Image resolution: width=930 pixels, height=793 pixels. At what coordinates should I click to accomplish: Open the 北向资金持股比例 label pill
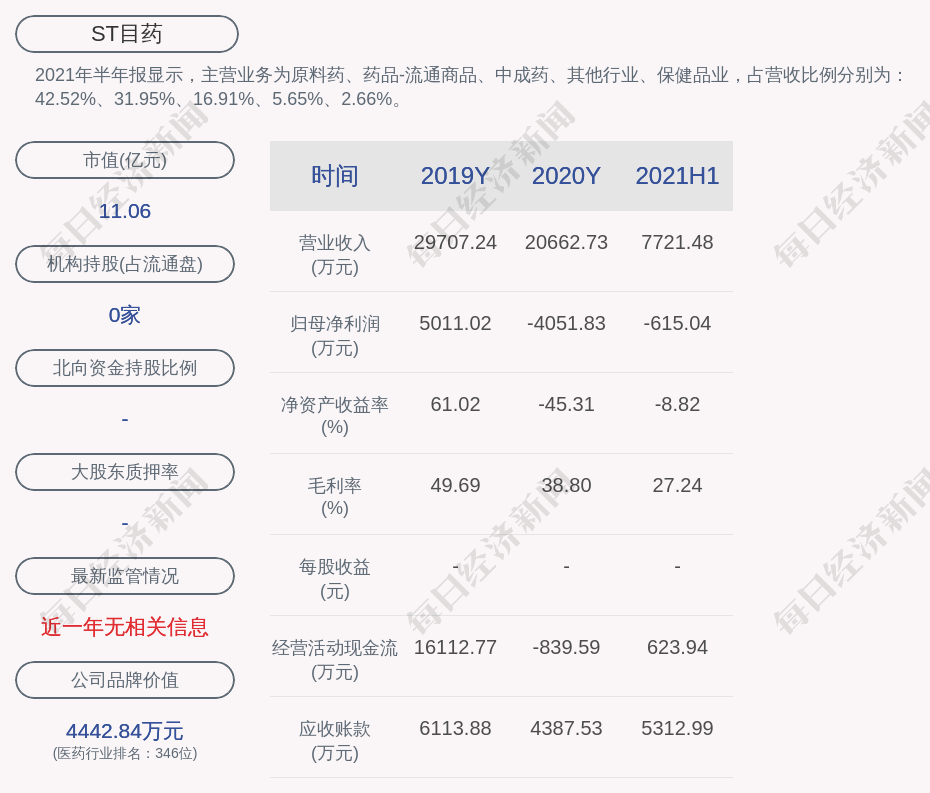tap(125, 368)
